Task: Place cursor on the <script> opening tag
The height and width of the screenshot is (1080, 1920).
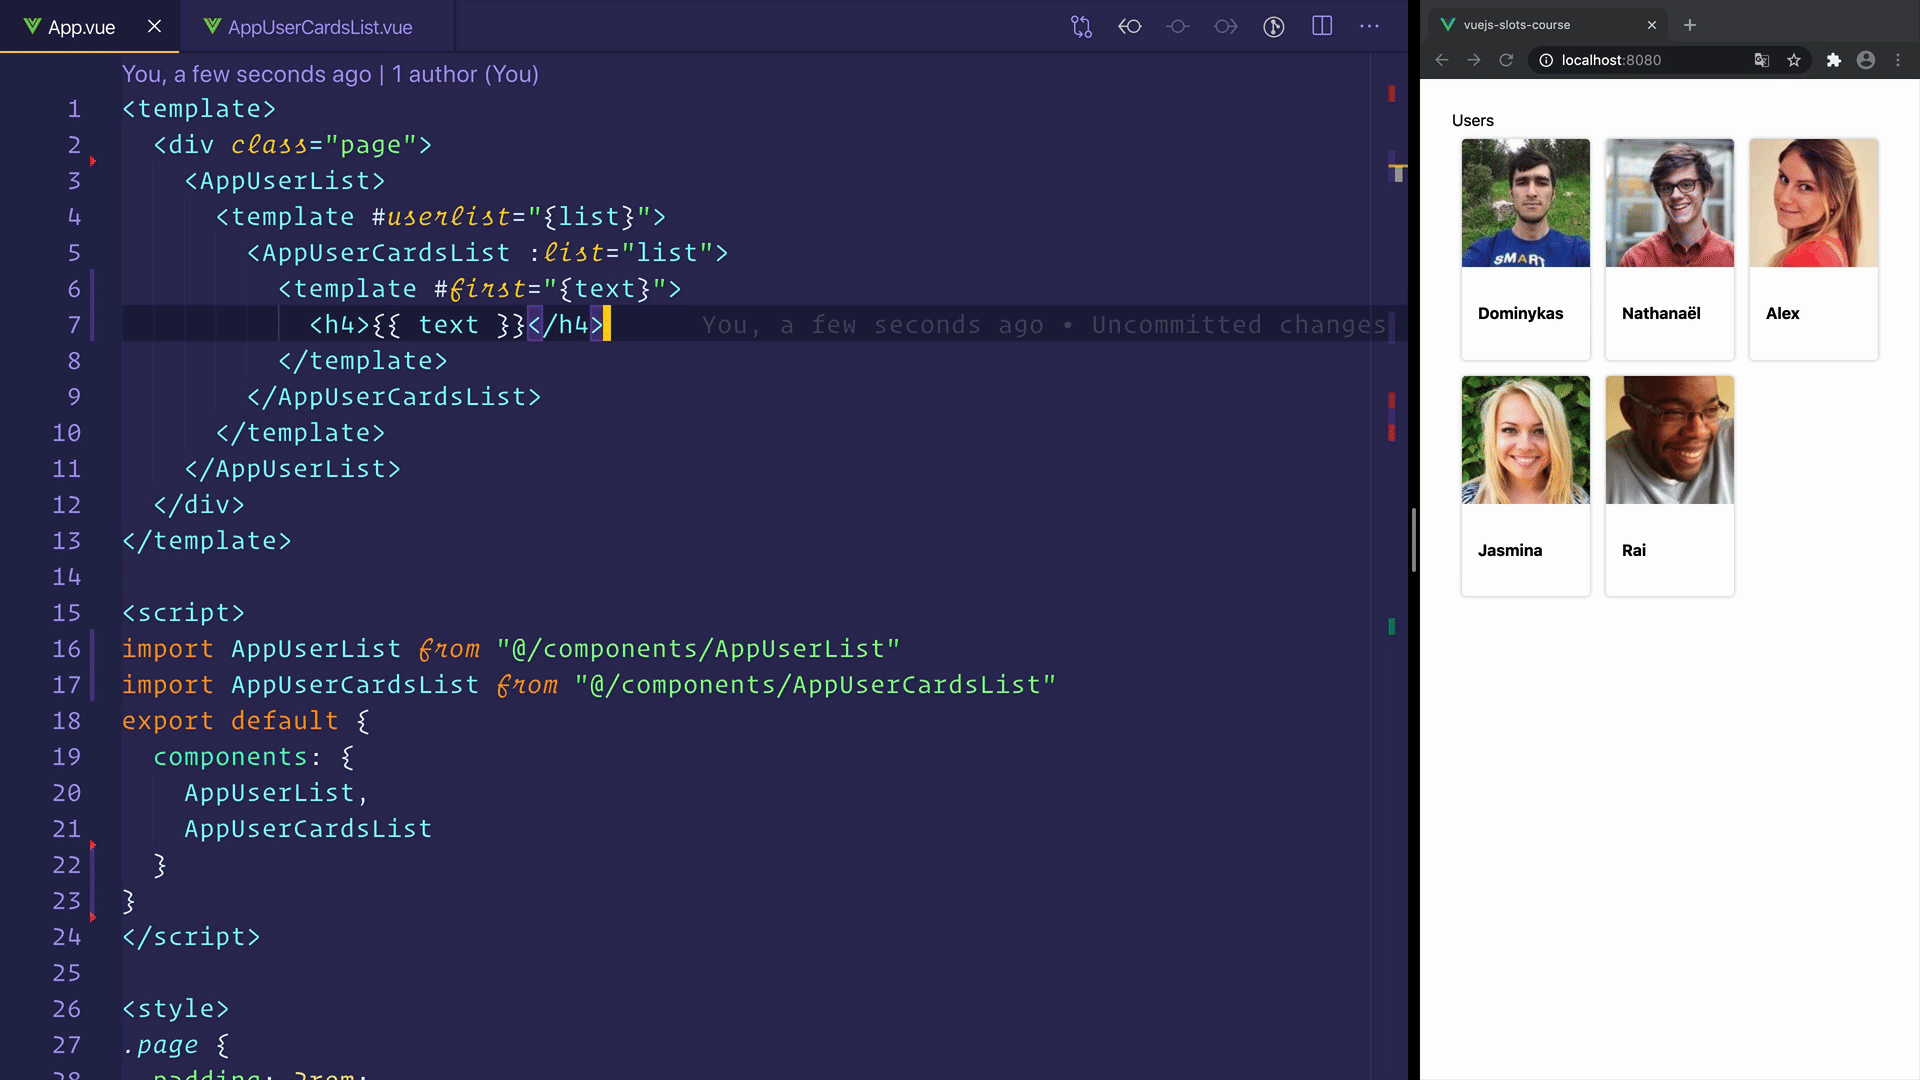Action: [183, 613]
